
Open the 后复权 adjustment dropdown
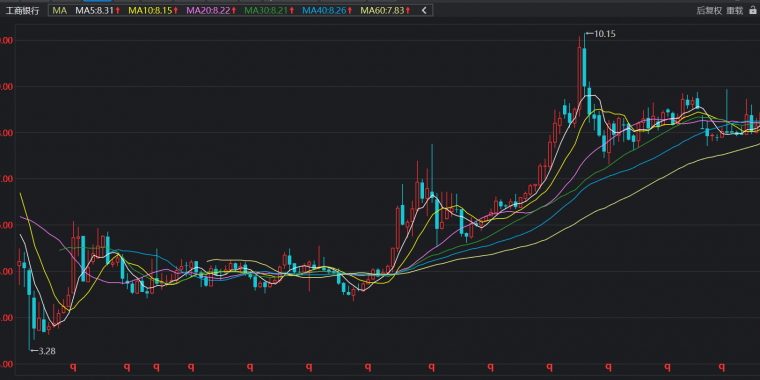pos(709,11)
